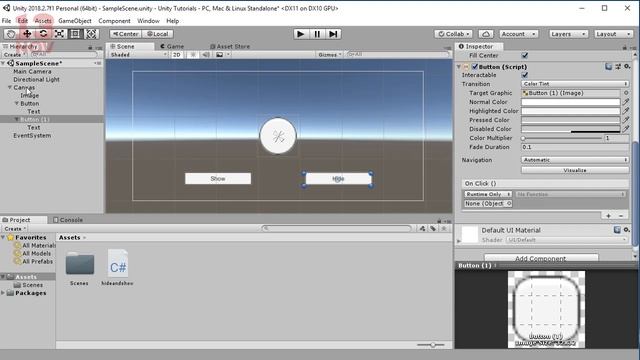Image resolution: width=640 pixels, height=360 pixels.
Task: Toggle Fill Center checkbox
Action: coord(525,55)
